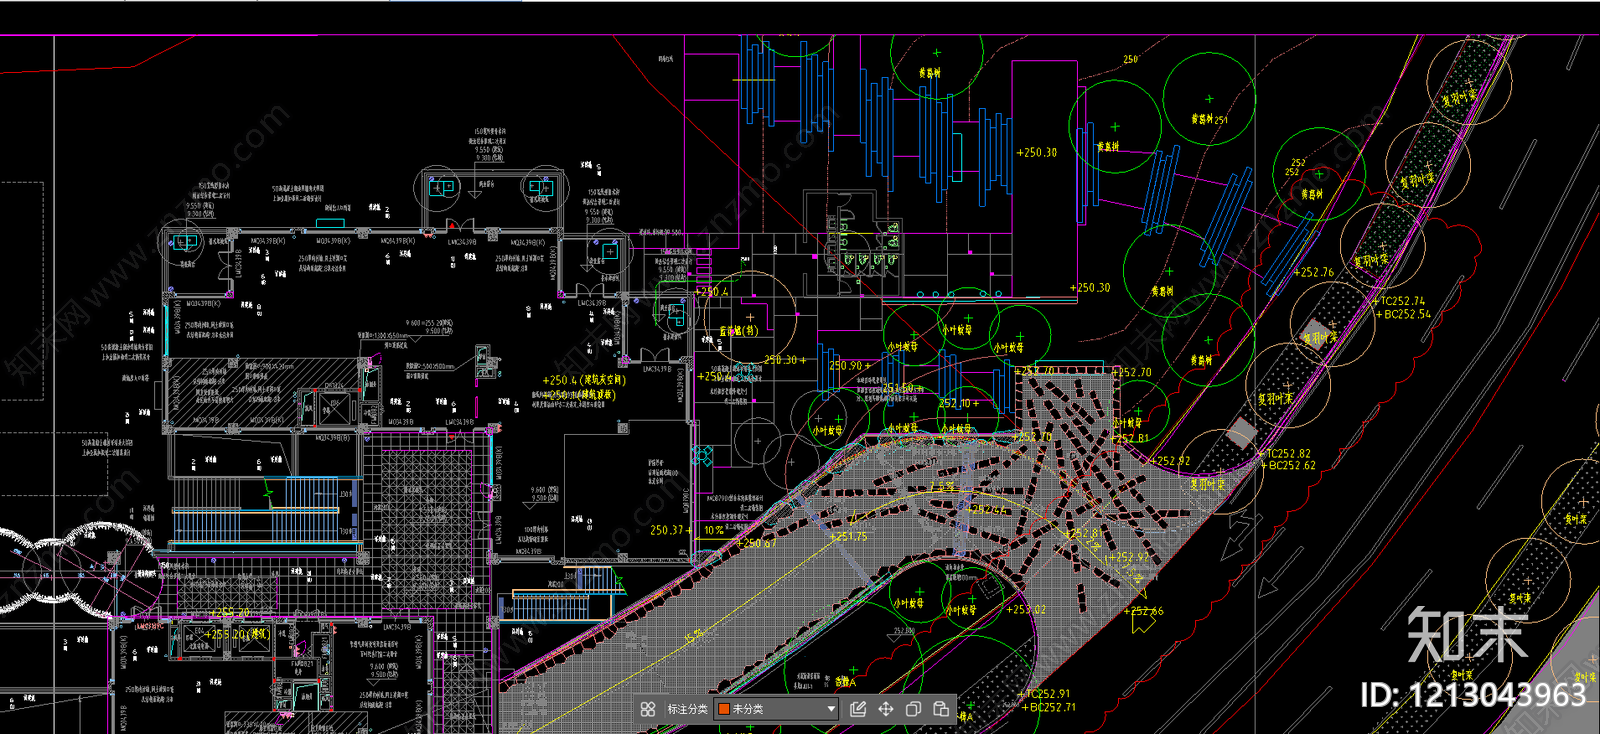Image resolution: width=1600 pixels, height=734 pixels.
Task: Select the TC252.74 elevation text
Action: click(1403, 301)
